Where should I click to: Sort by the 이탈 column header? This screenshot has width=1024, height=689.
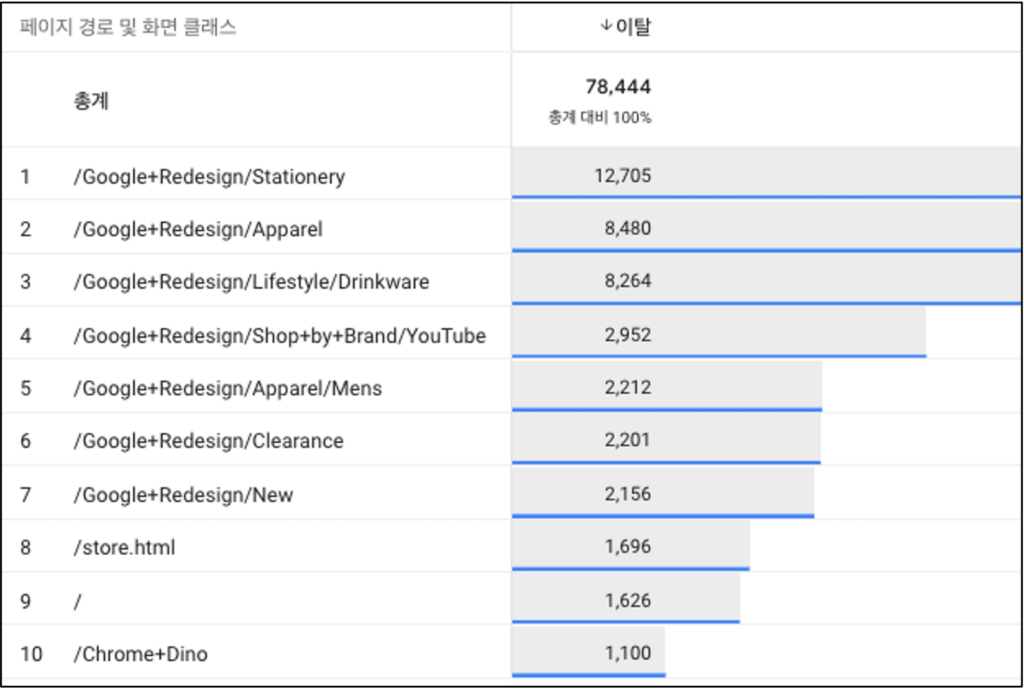(x=633, y=27)
